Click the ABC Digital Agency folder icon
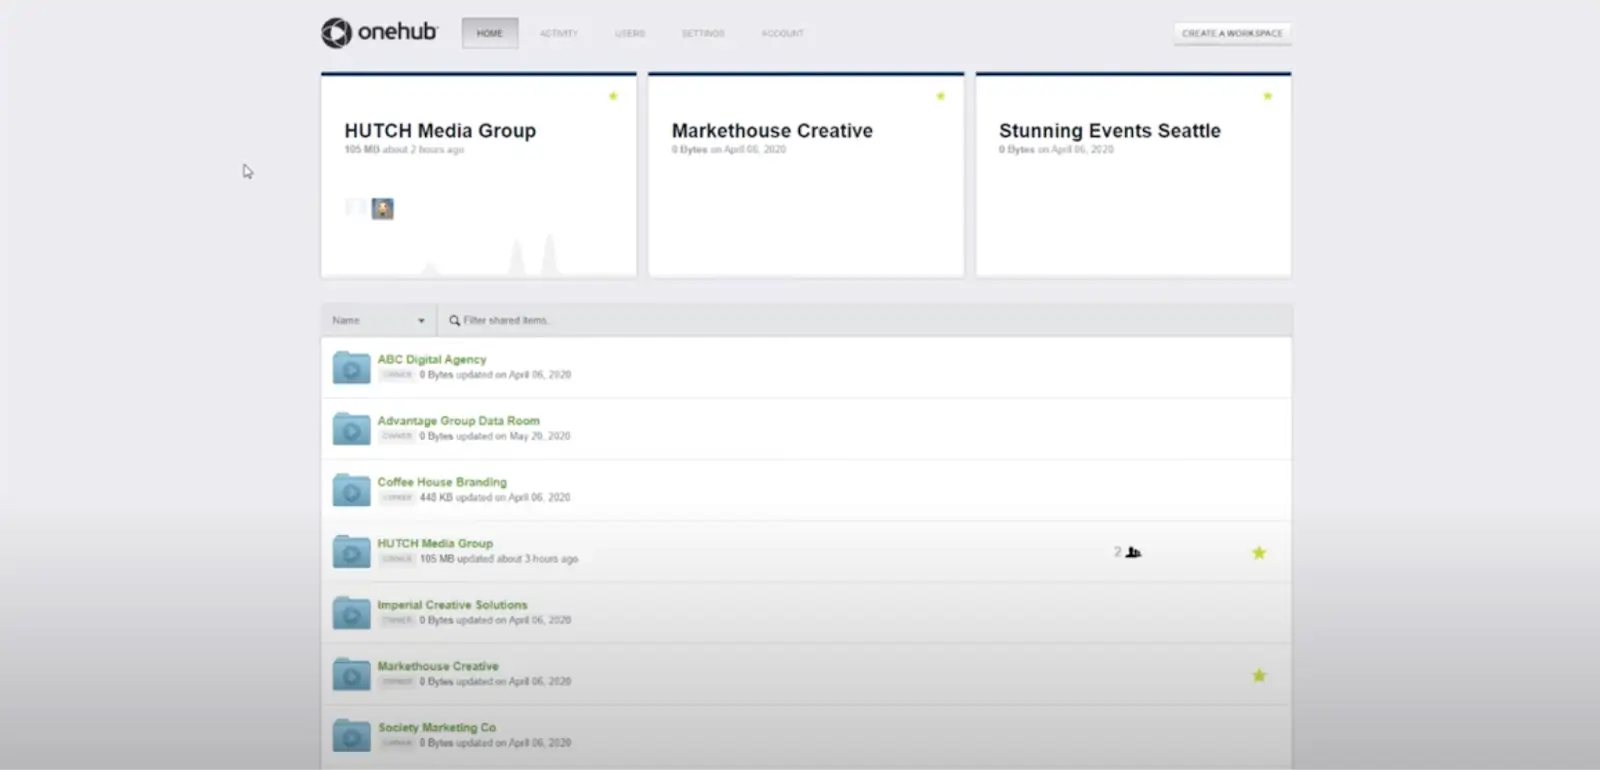The width and height of the screenshot is (1600, 770). point(351,368)
